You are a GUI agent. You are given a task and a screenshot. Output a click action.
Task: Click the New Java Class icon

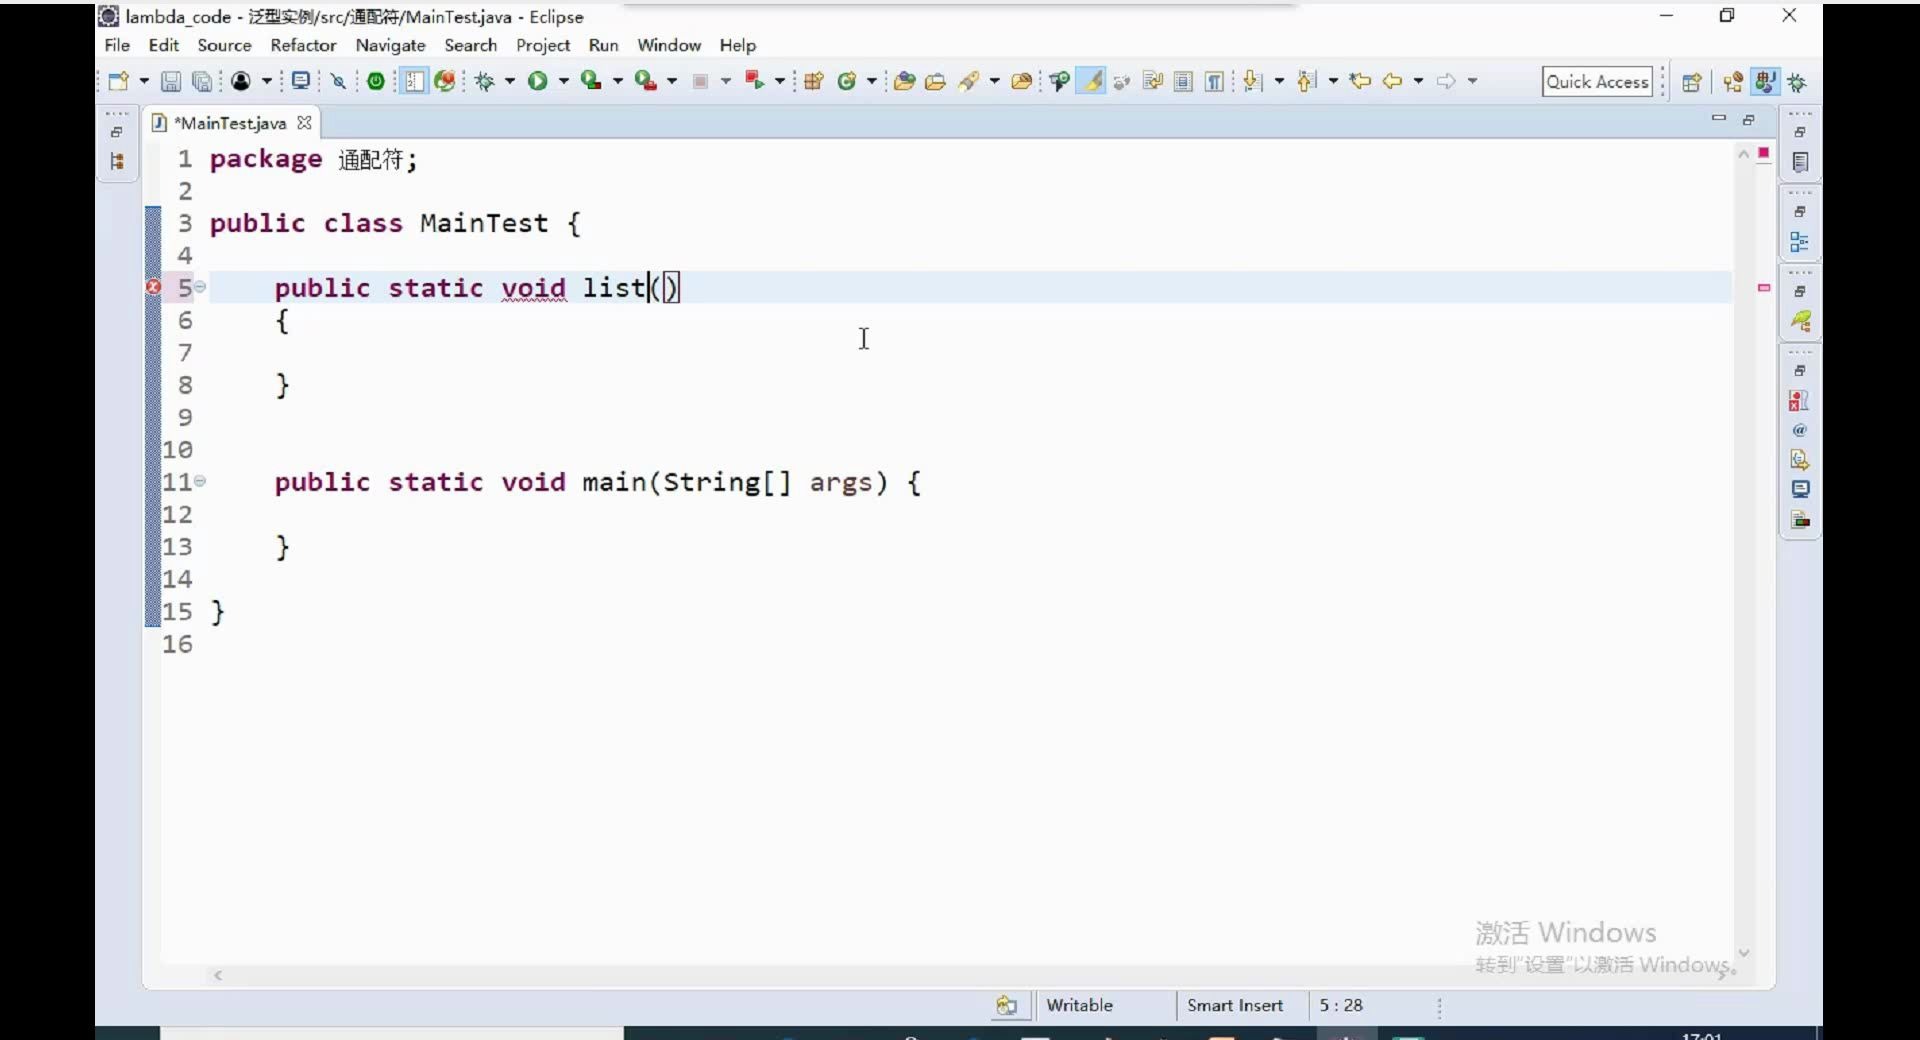click(x=847, y=81)
